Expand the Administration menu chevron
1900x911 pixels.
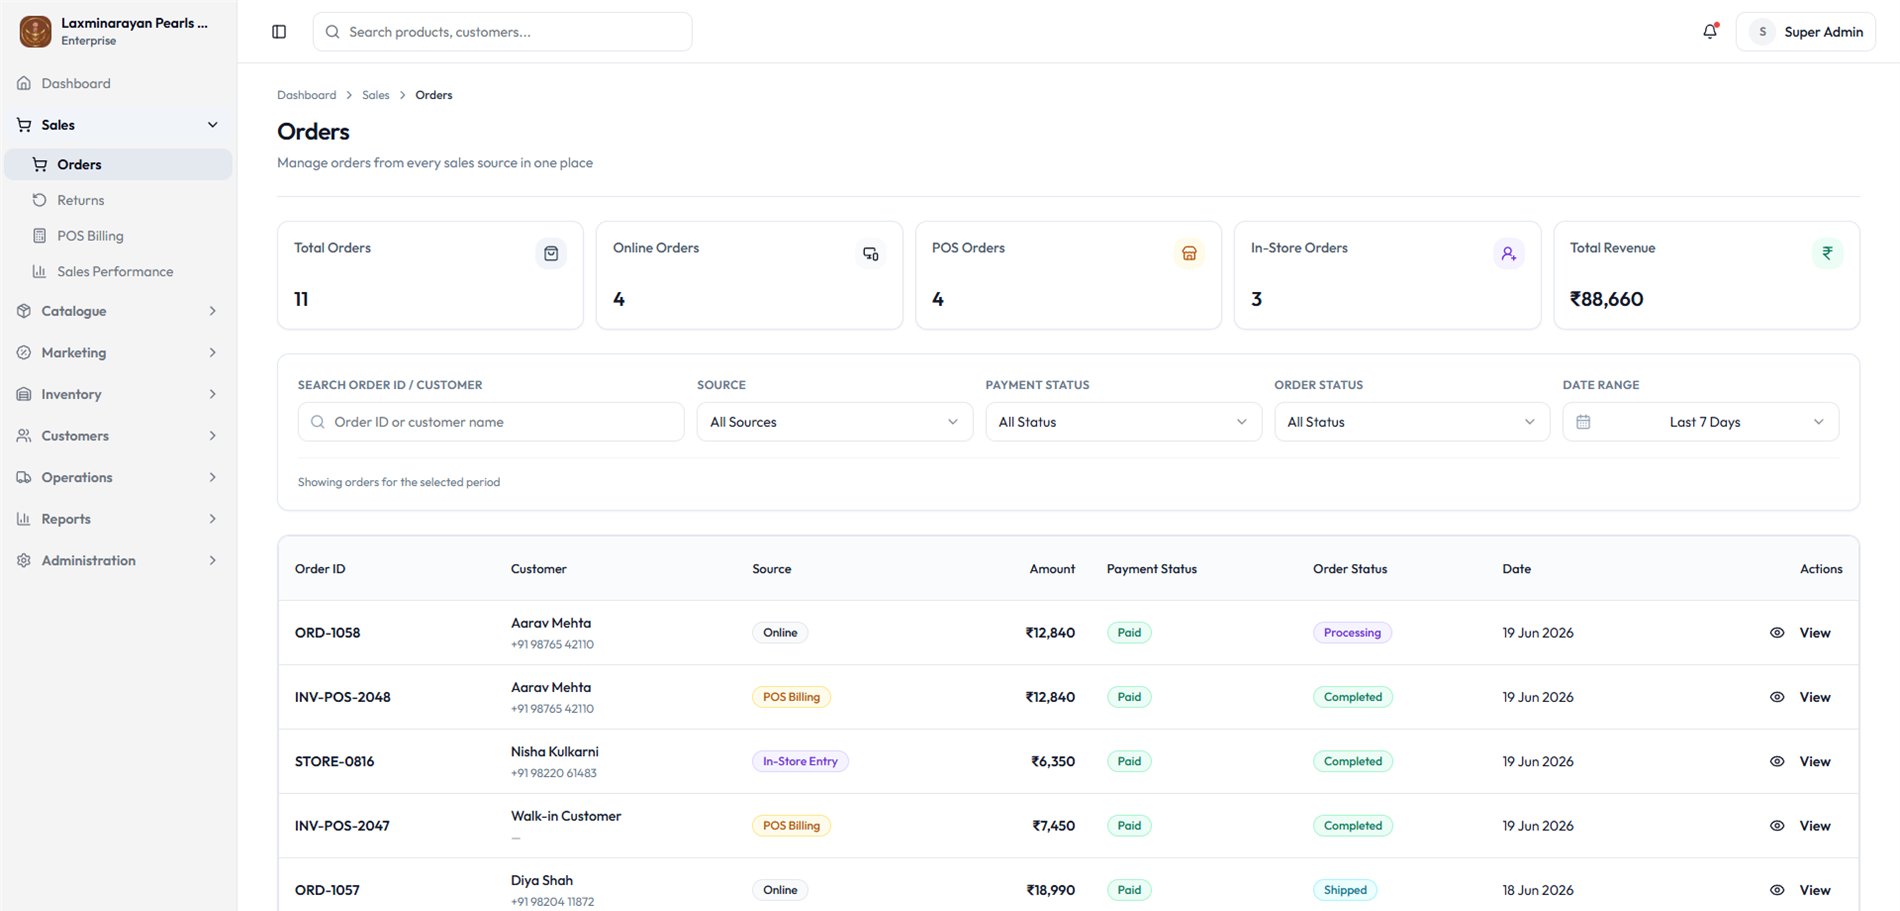(x=212, y=561)
